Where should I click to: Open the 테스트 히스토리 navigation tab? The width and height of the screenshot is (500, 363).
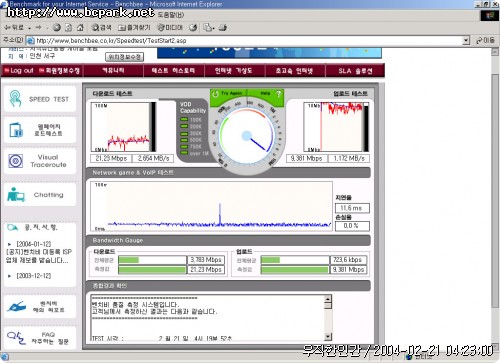coord(173,70)
